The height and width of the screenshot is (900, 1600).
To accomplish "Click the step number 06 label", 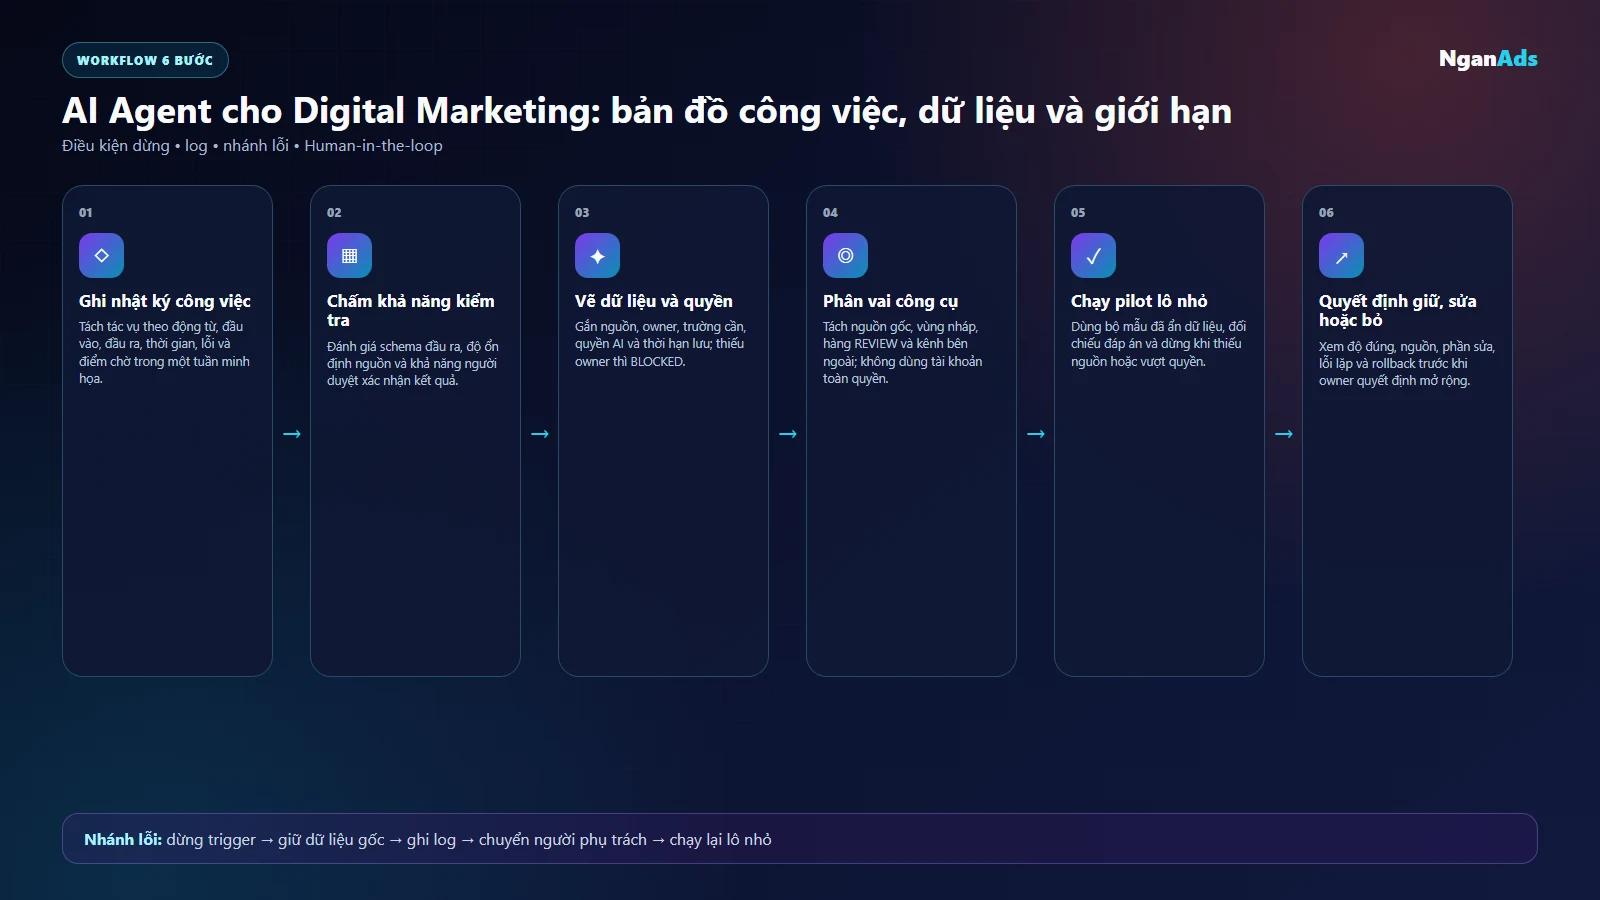I will pos(1326,213).
